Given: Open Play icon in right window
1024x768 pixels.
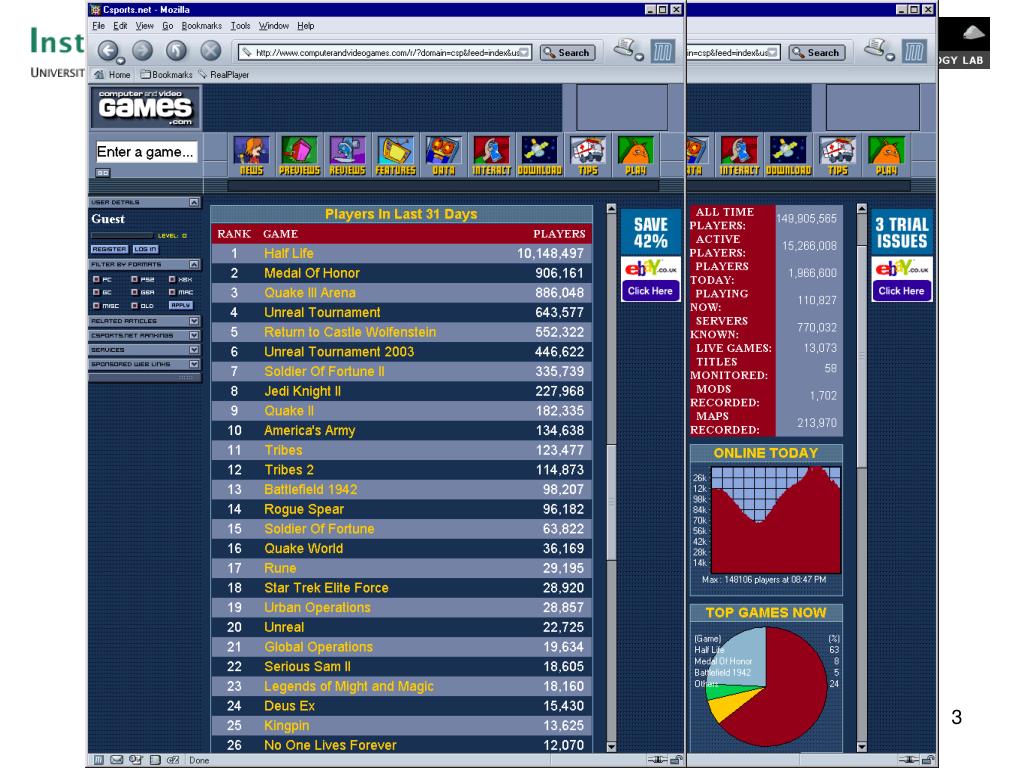Looking at the screenshot, I should 886,156.
